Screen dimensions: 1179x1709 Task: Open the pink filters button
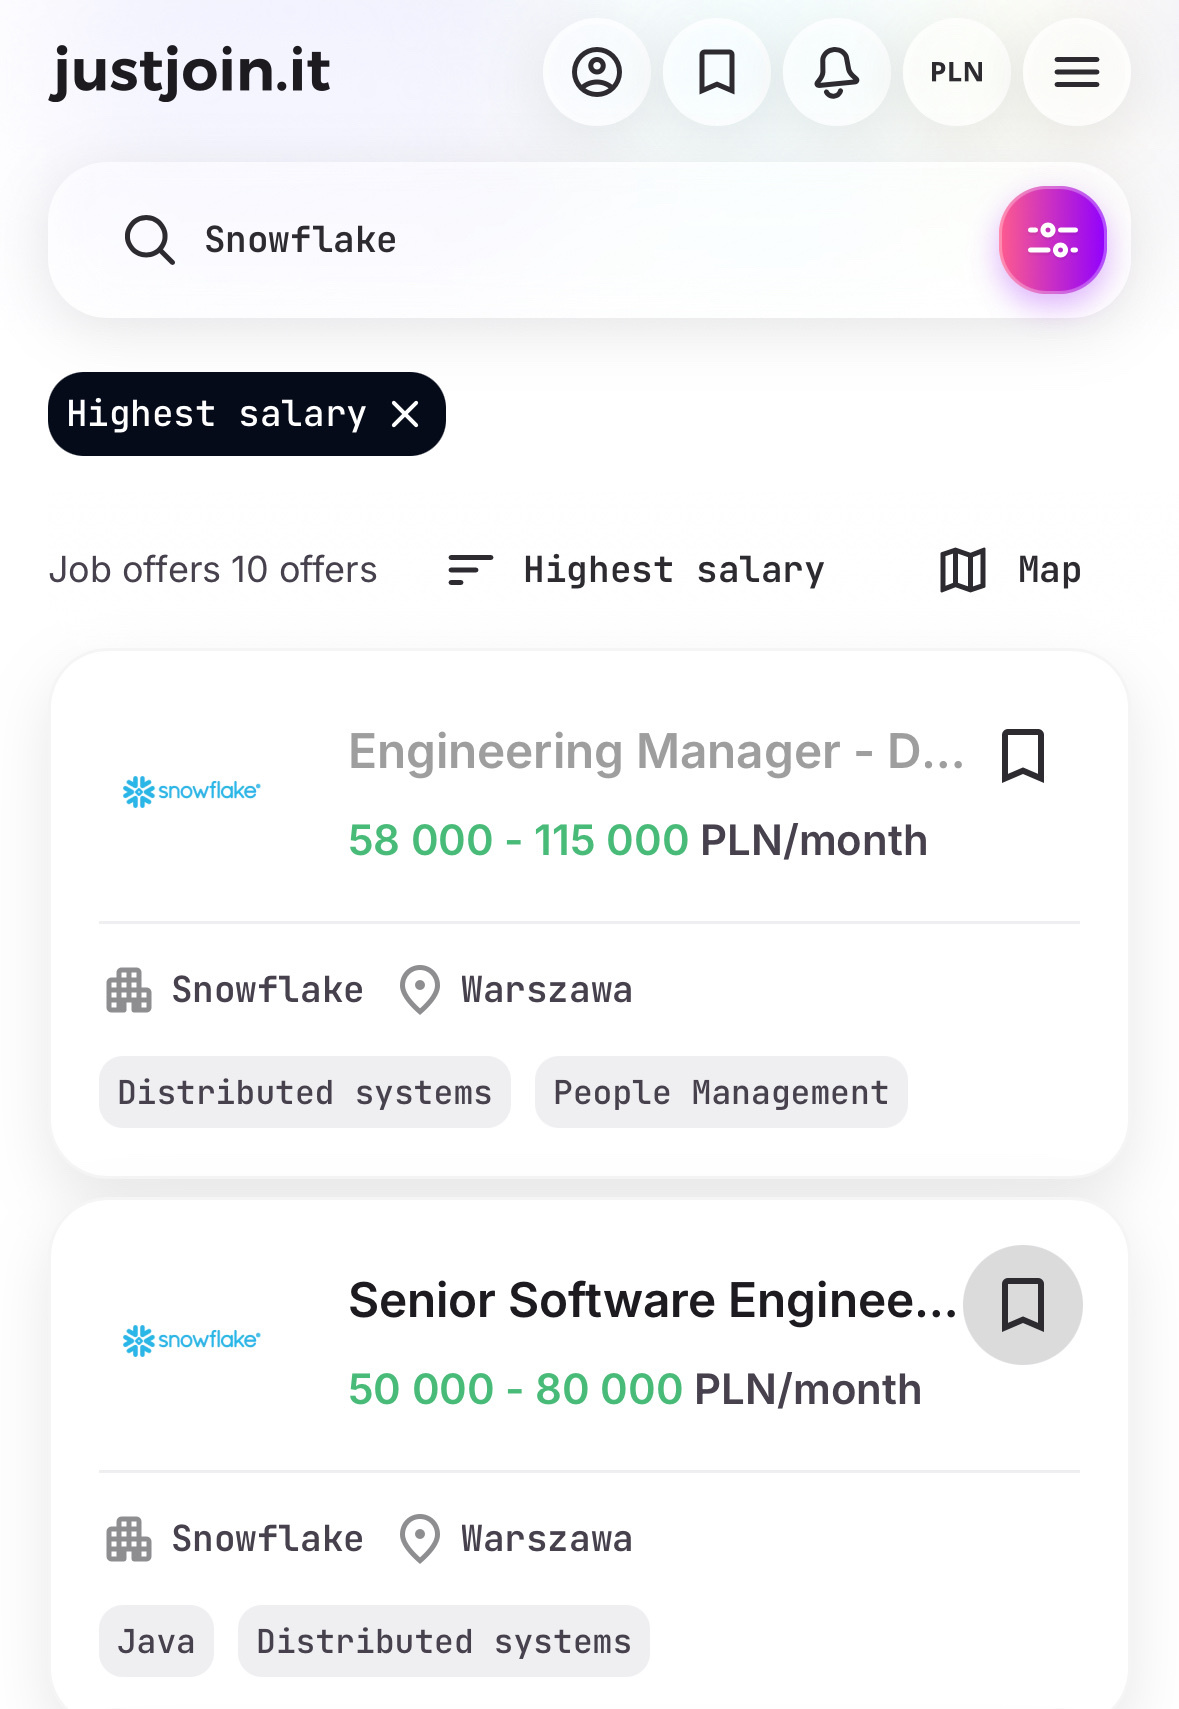pos(1052,240)
